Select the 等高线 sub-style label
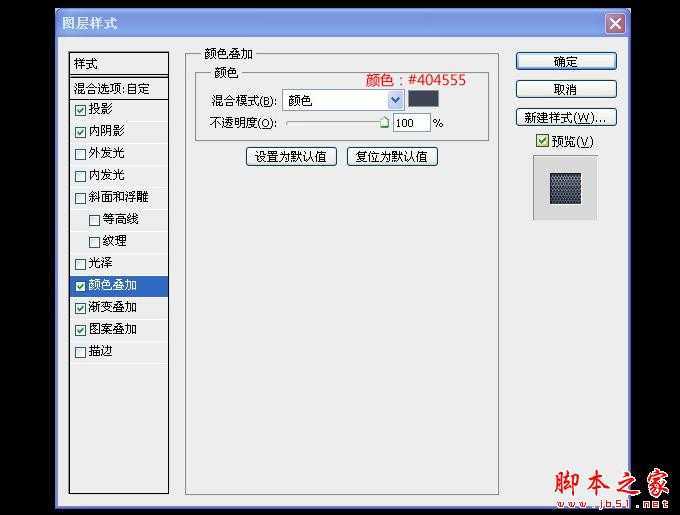The height and width of the screenshot is (515, 680). pyautogui.click(x=121, y=219)
